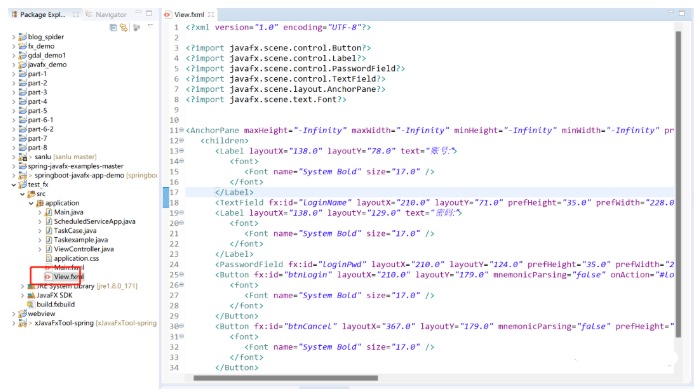Click the View.fxml editor tab icon

tap(167, 14)
